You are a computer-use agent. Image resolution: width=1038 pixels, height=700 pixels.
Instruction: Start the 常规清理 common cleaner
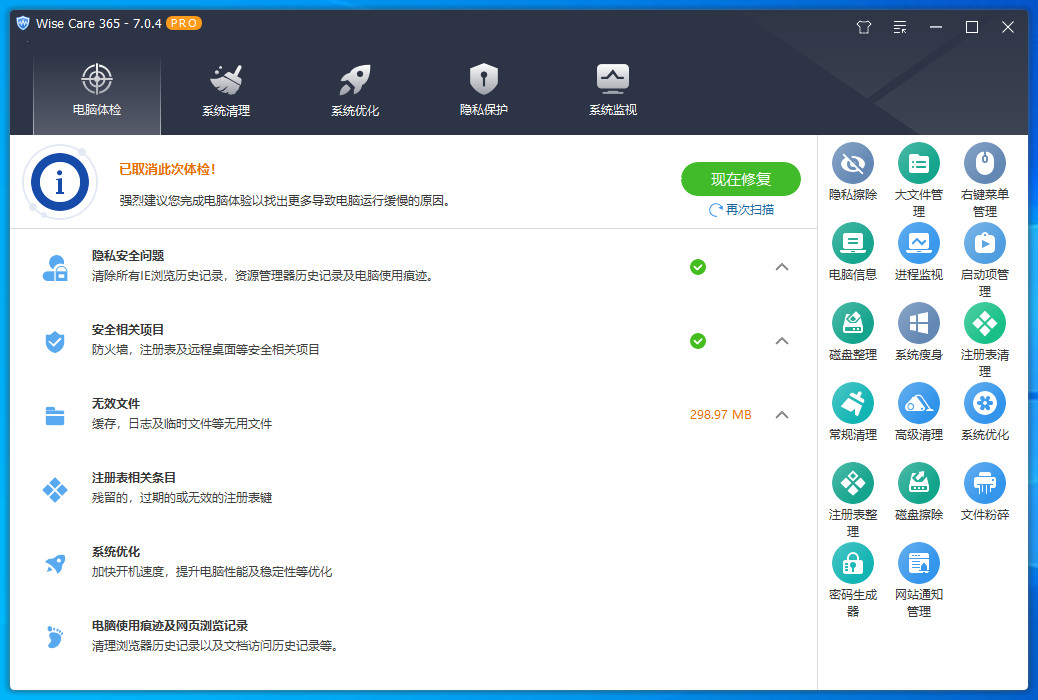tap(853, 413)
